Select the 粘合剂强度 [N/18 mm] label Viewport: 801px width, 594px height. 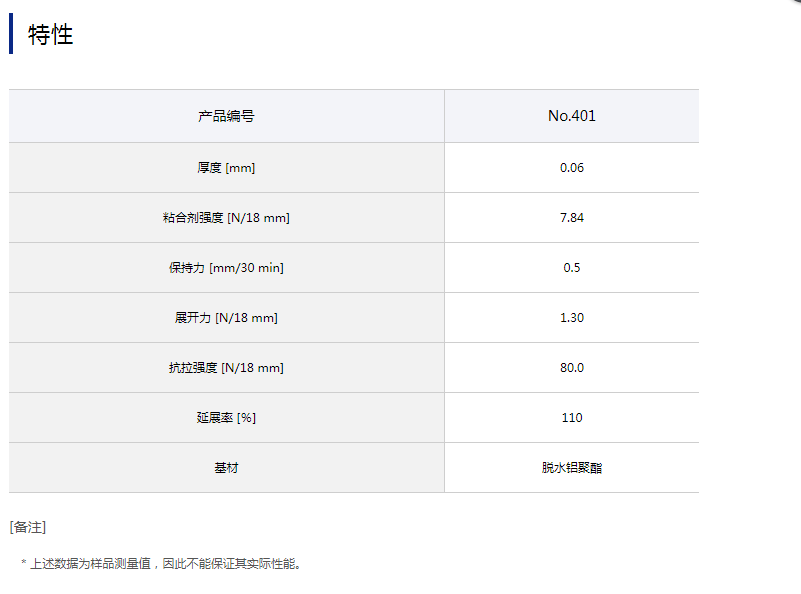226,218
